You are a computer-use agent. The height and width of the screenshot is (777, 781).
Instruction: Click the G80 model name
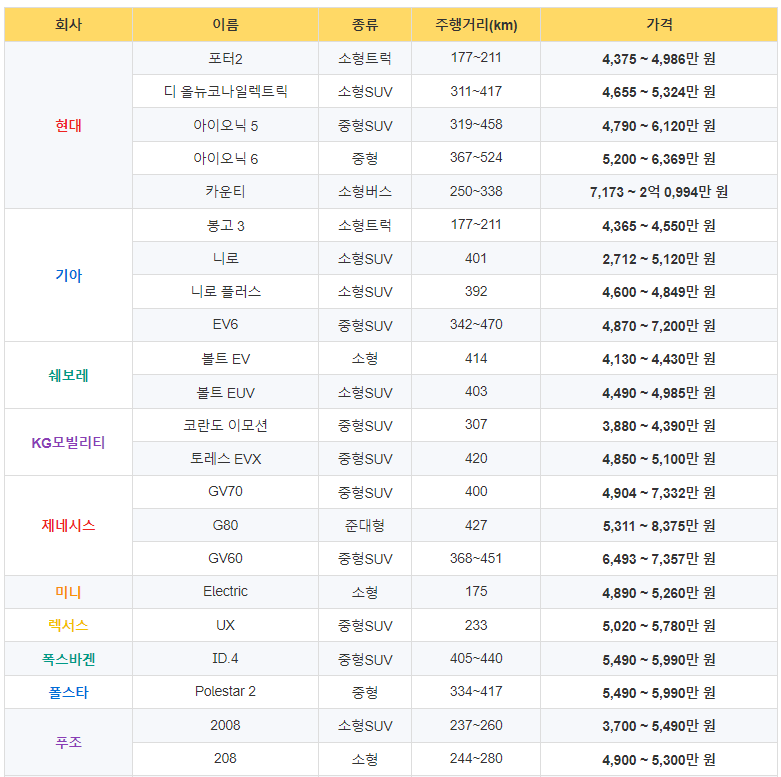point(225,525)
